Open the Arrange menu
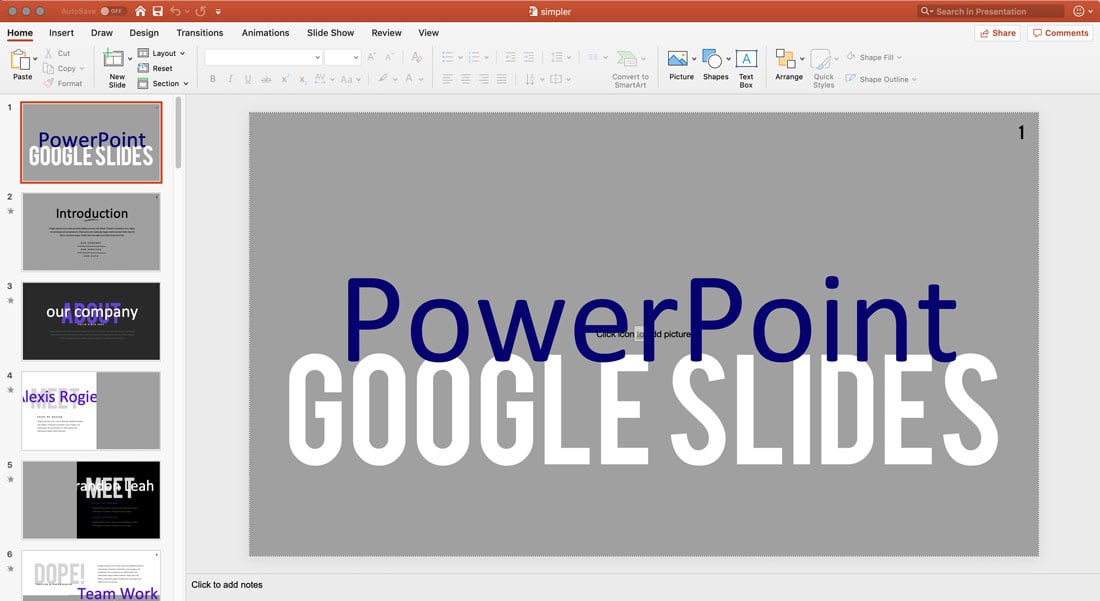This screenshot has width=1100, height=601. pyautogui.click(x=789, y=66)
